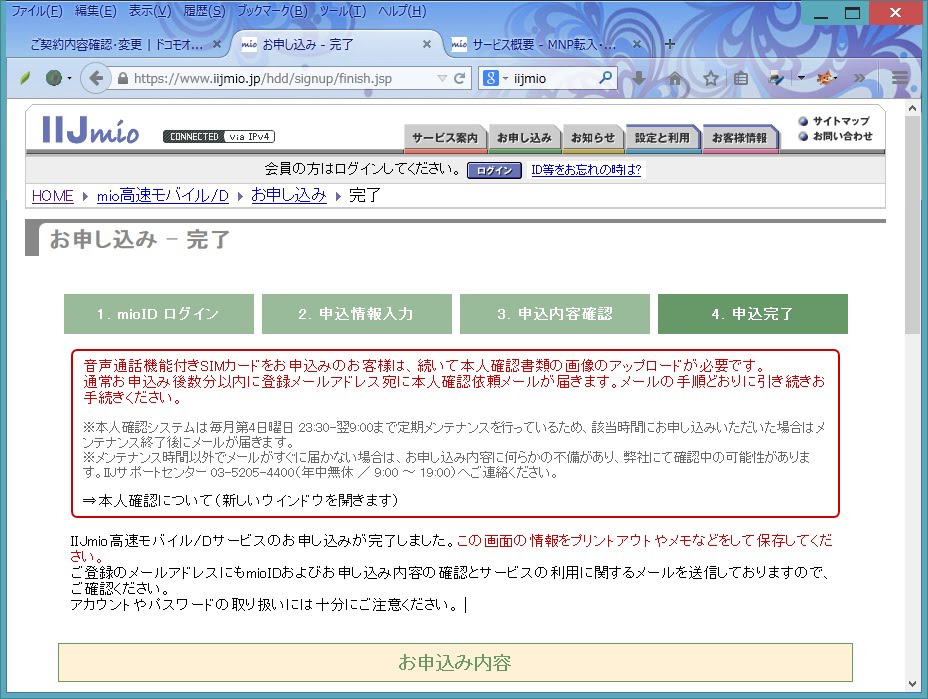Open dropdown arrow beside the globe icon
This screenshot has height=699, width=928.
click(x=69, y=78)
